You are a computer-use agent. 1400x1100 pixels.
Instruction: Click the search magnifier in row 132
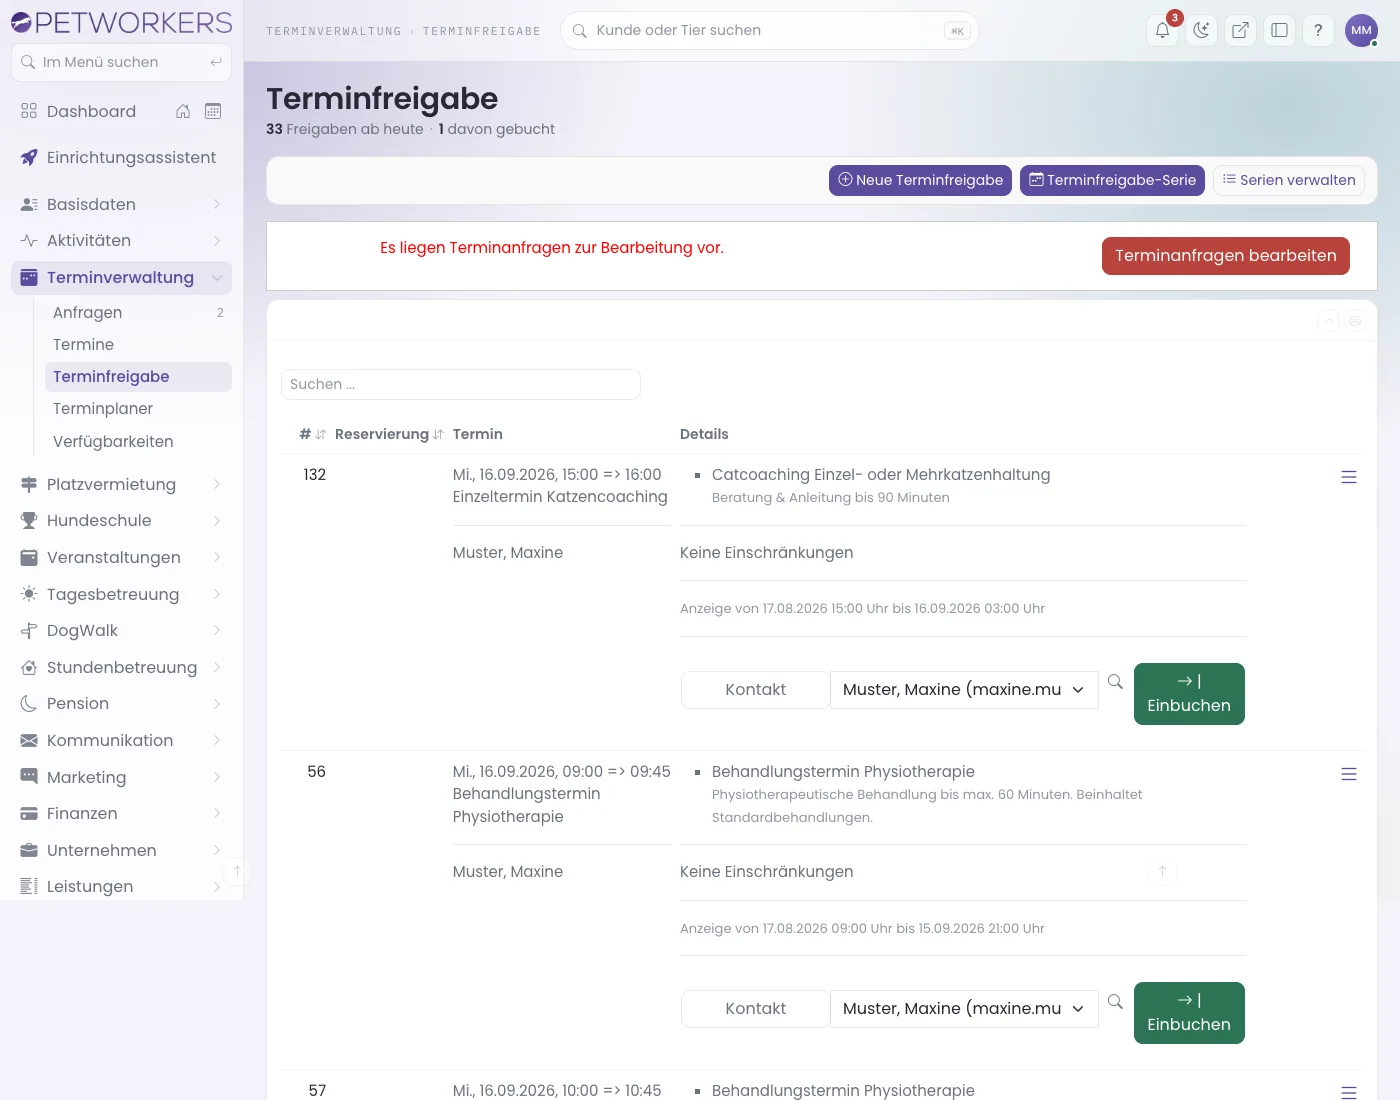coord(1115,682)
